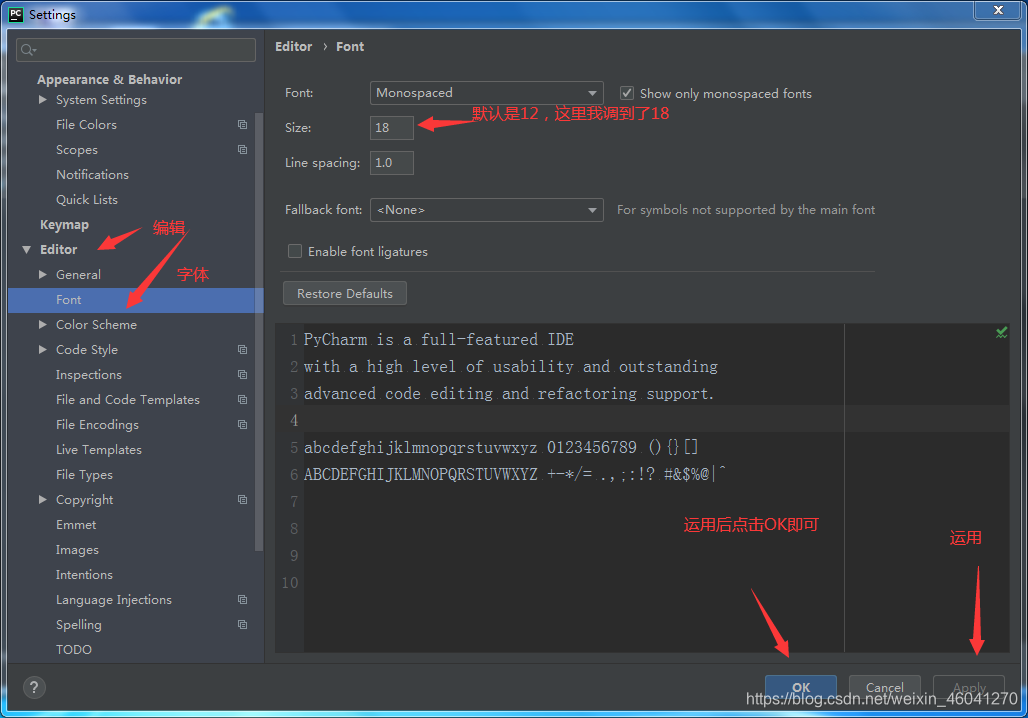The image size is (1028, 718).
Task: Open File Encodings settings
Action: coord(97,424)
